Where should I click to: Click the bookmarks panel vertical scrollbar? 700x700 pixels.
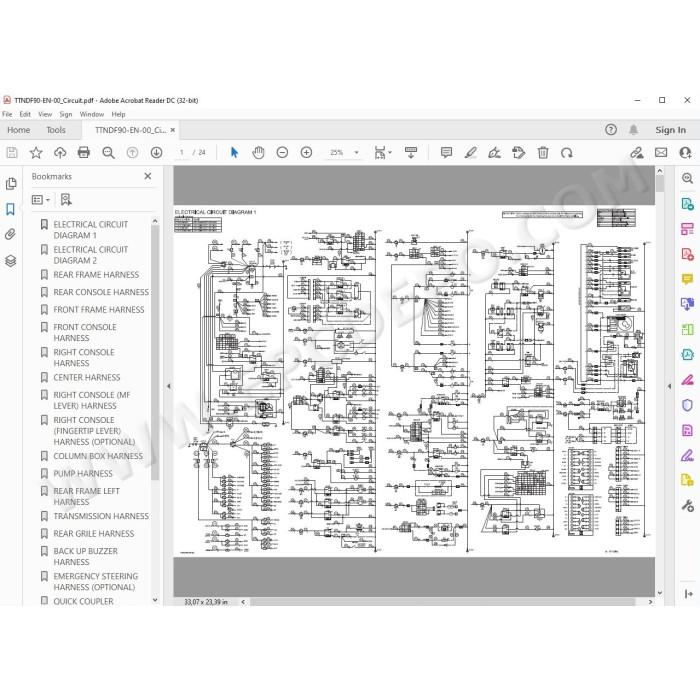pyautogui.click(x=155, y=353)
